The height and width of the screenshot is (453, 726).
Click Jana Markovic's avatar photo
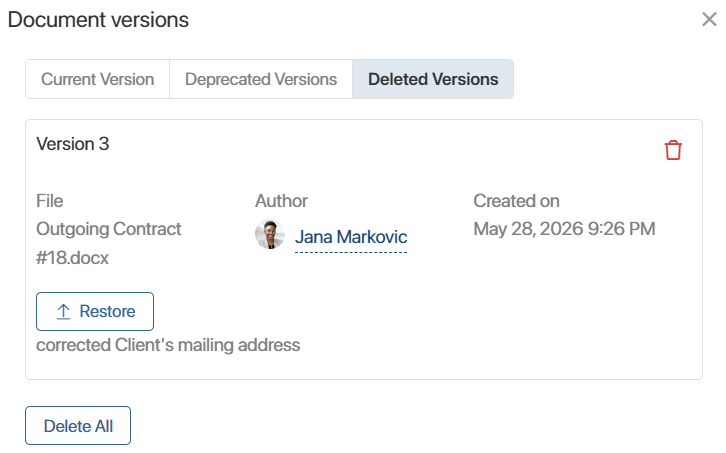[x=269, y=234]
